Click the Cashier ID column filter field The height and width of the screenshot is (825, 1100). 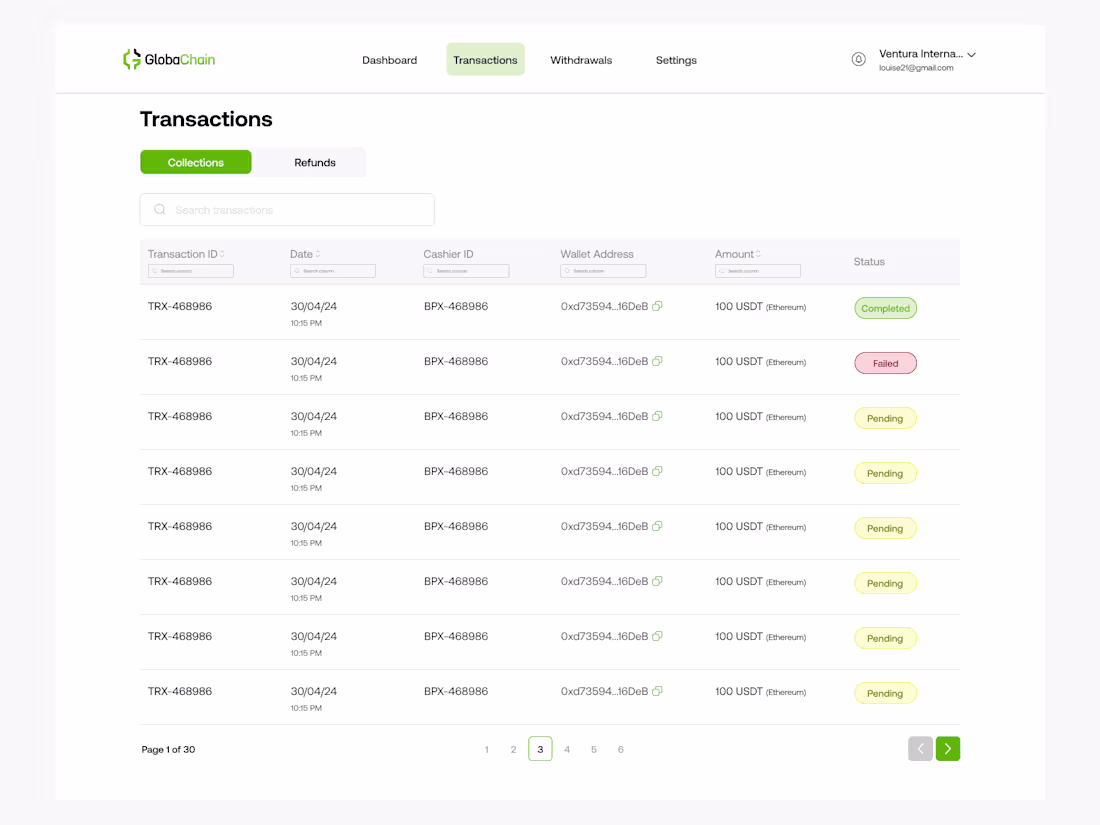[x=465, y=270]
